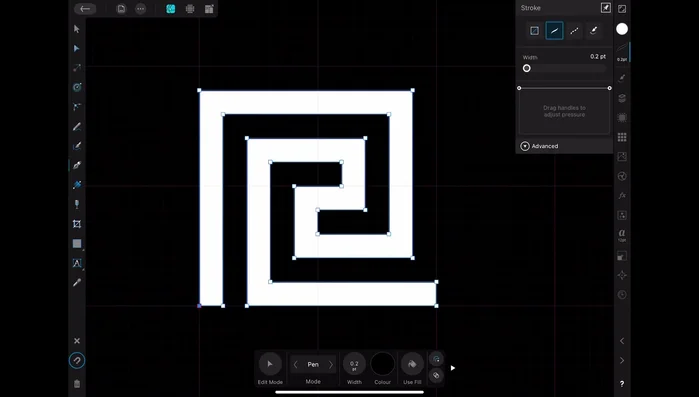Click the stroke Width slider handle

pyautogui.click(x=526, y=68)
